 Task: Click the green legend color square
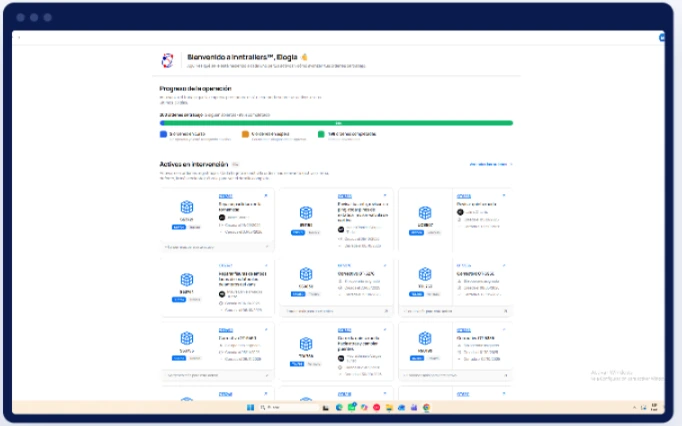pyautogui.click(x=321, y=134)
